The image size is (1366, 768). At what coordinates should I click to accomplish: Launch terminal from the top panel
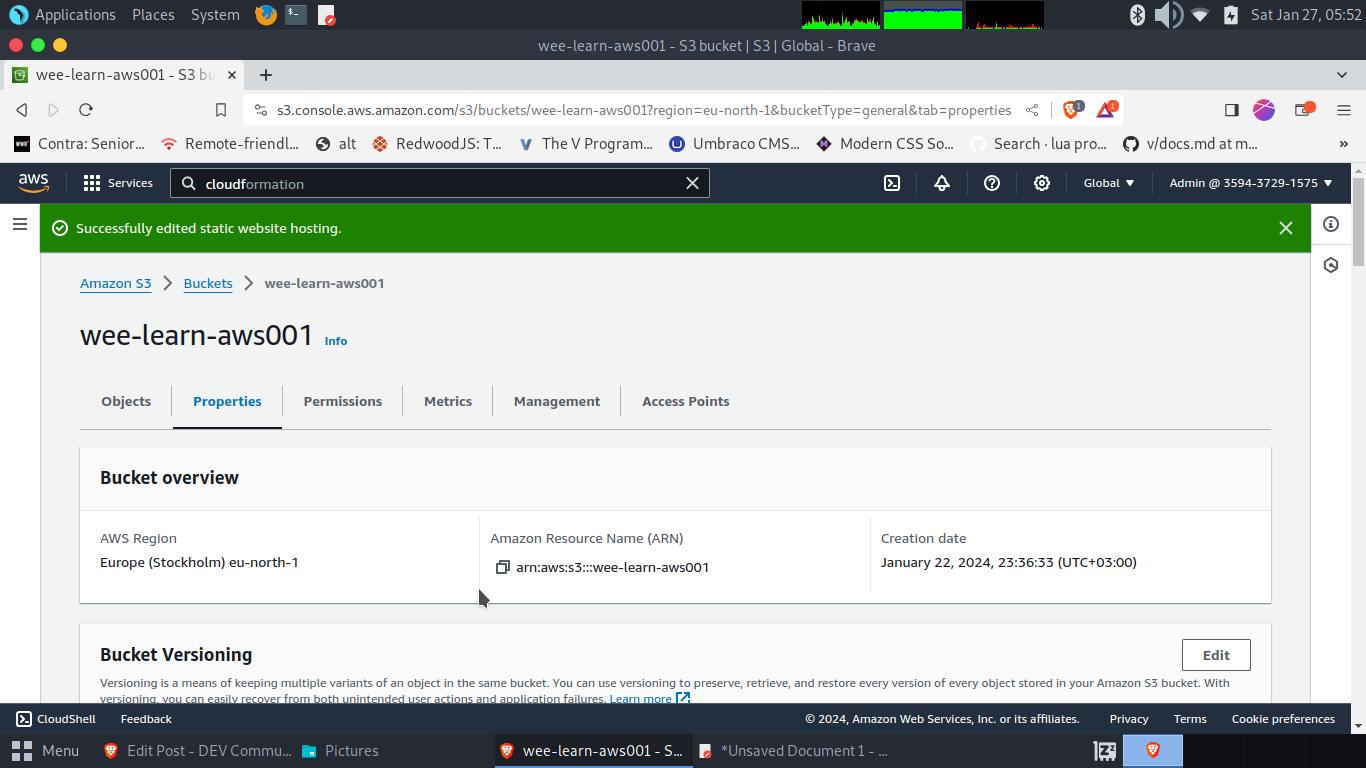tap(295, 15)
